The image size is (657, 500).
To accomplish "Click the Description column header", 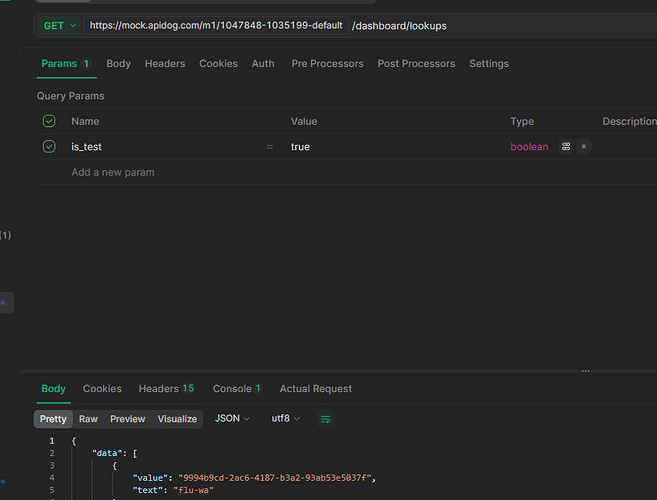I will click(x=629, y=121).
